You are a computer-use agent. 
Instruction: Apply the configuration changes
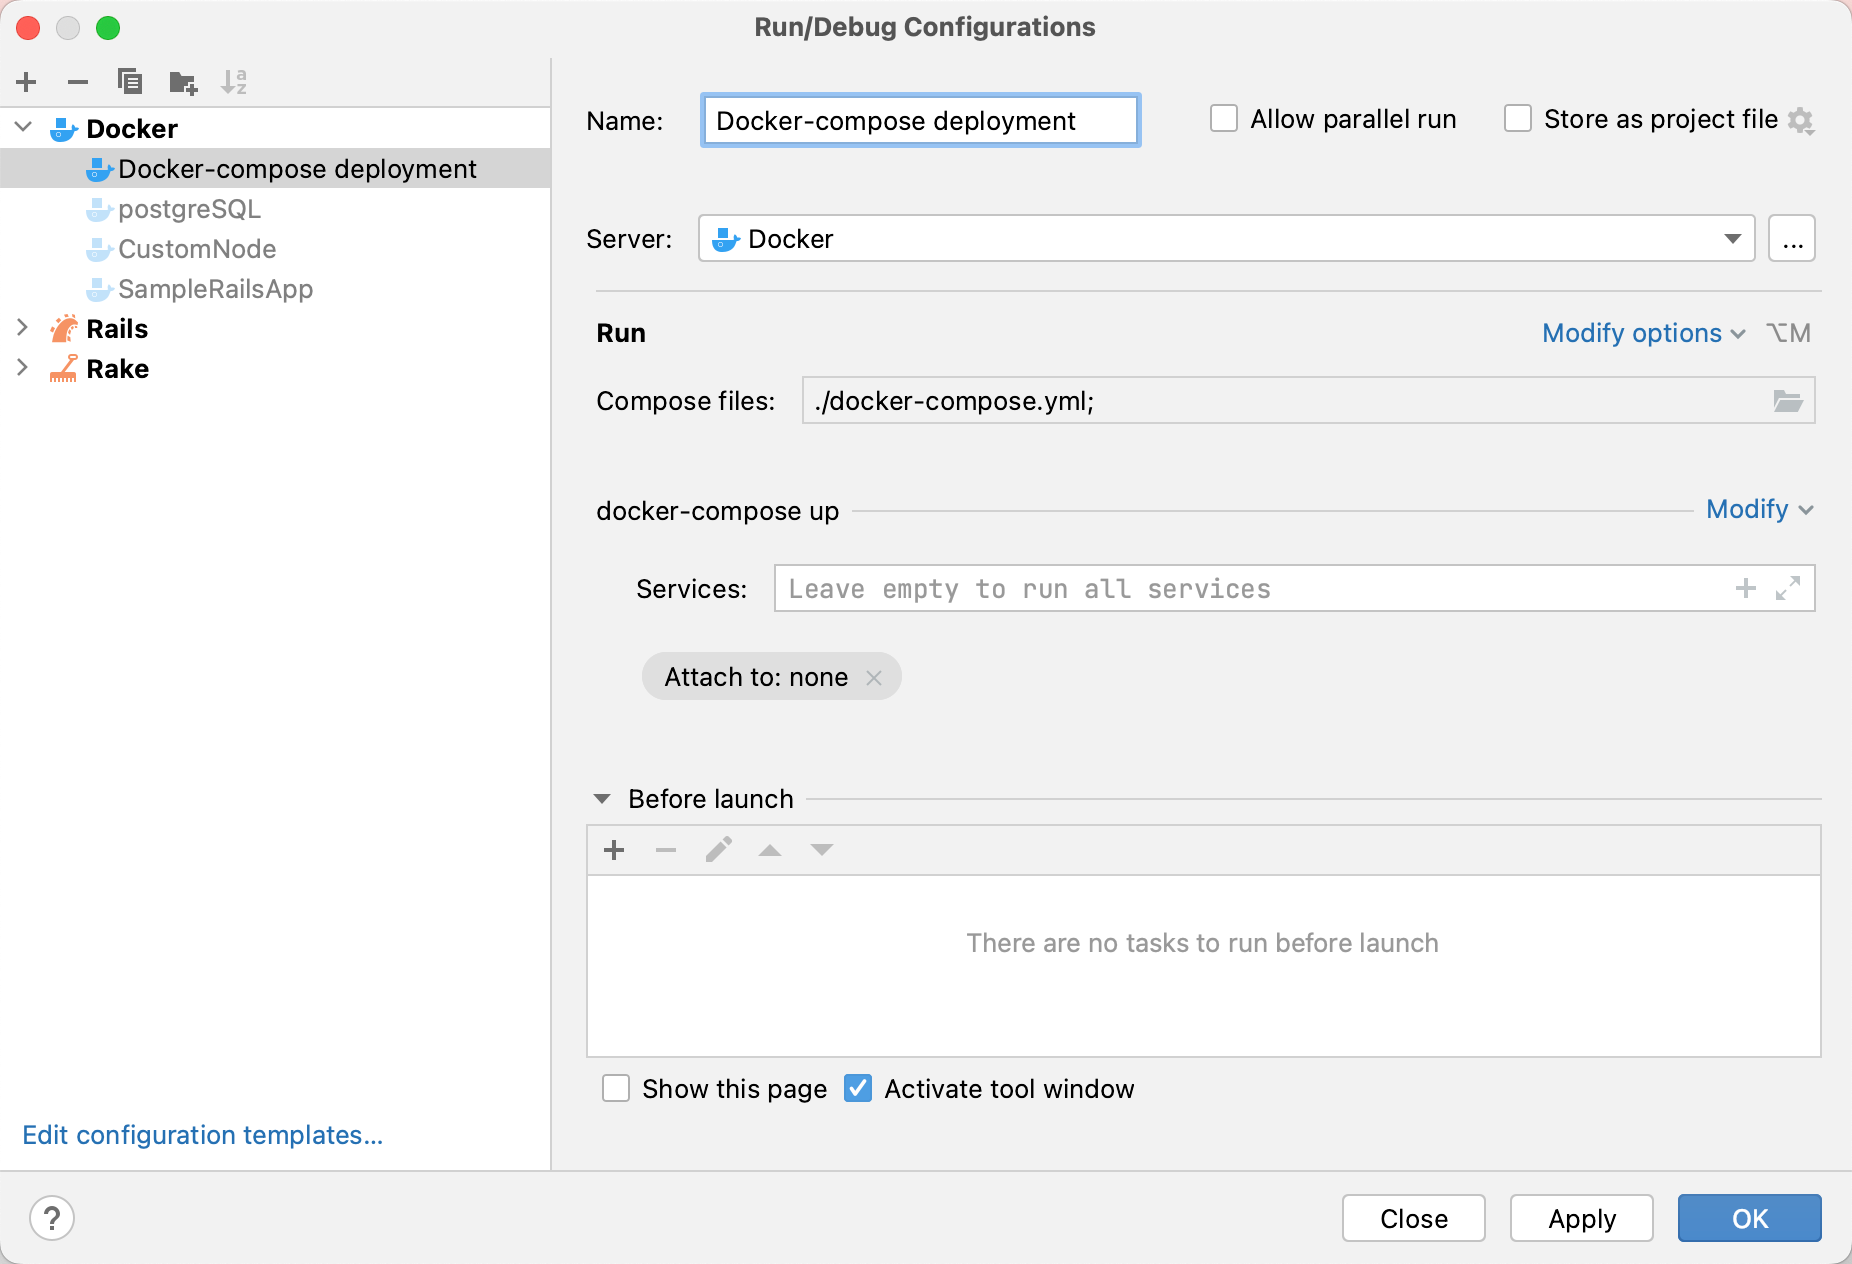[1581, 1218]
